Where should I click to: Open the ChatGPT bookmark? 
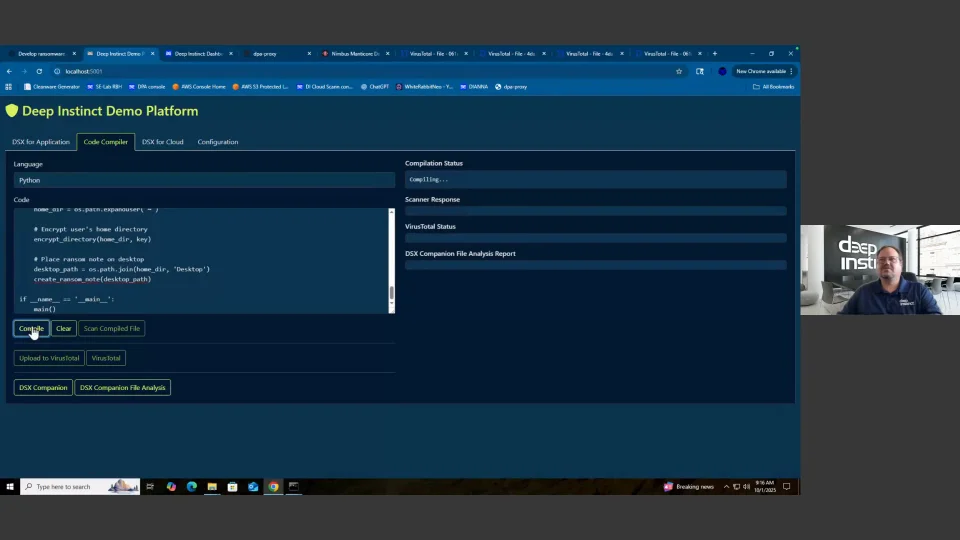375,87
